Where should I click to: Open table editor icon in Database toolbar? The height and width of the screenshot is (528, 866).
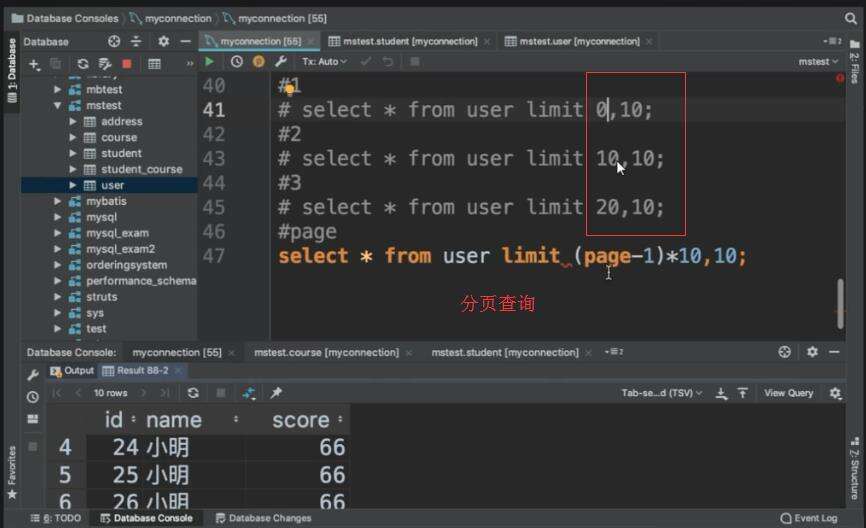pos(154,64)
